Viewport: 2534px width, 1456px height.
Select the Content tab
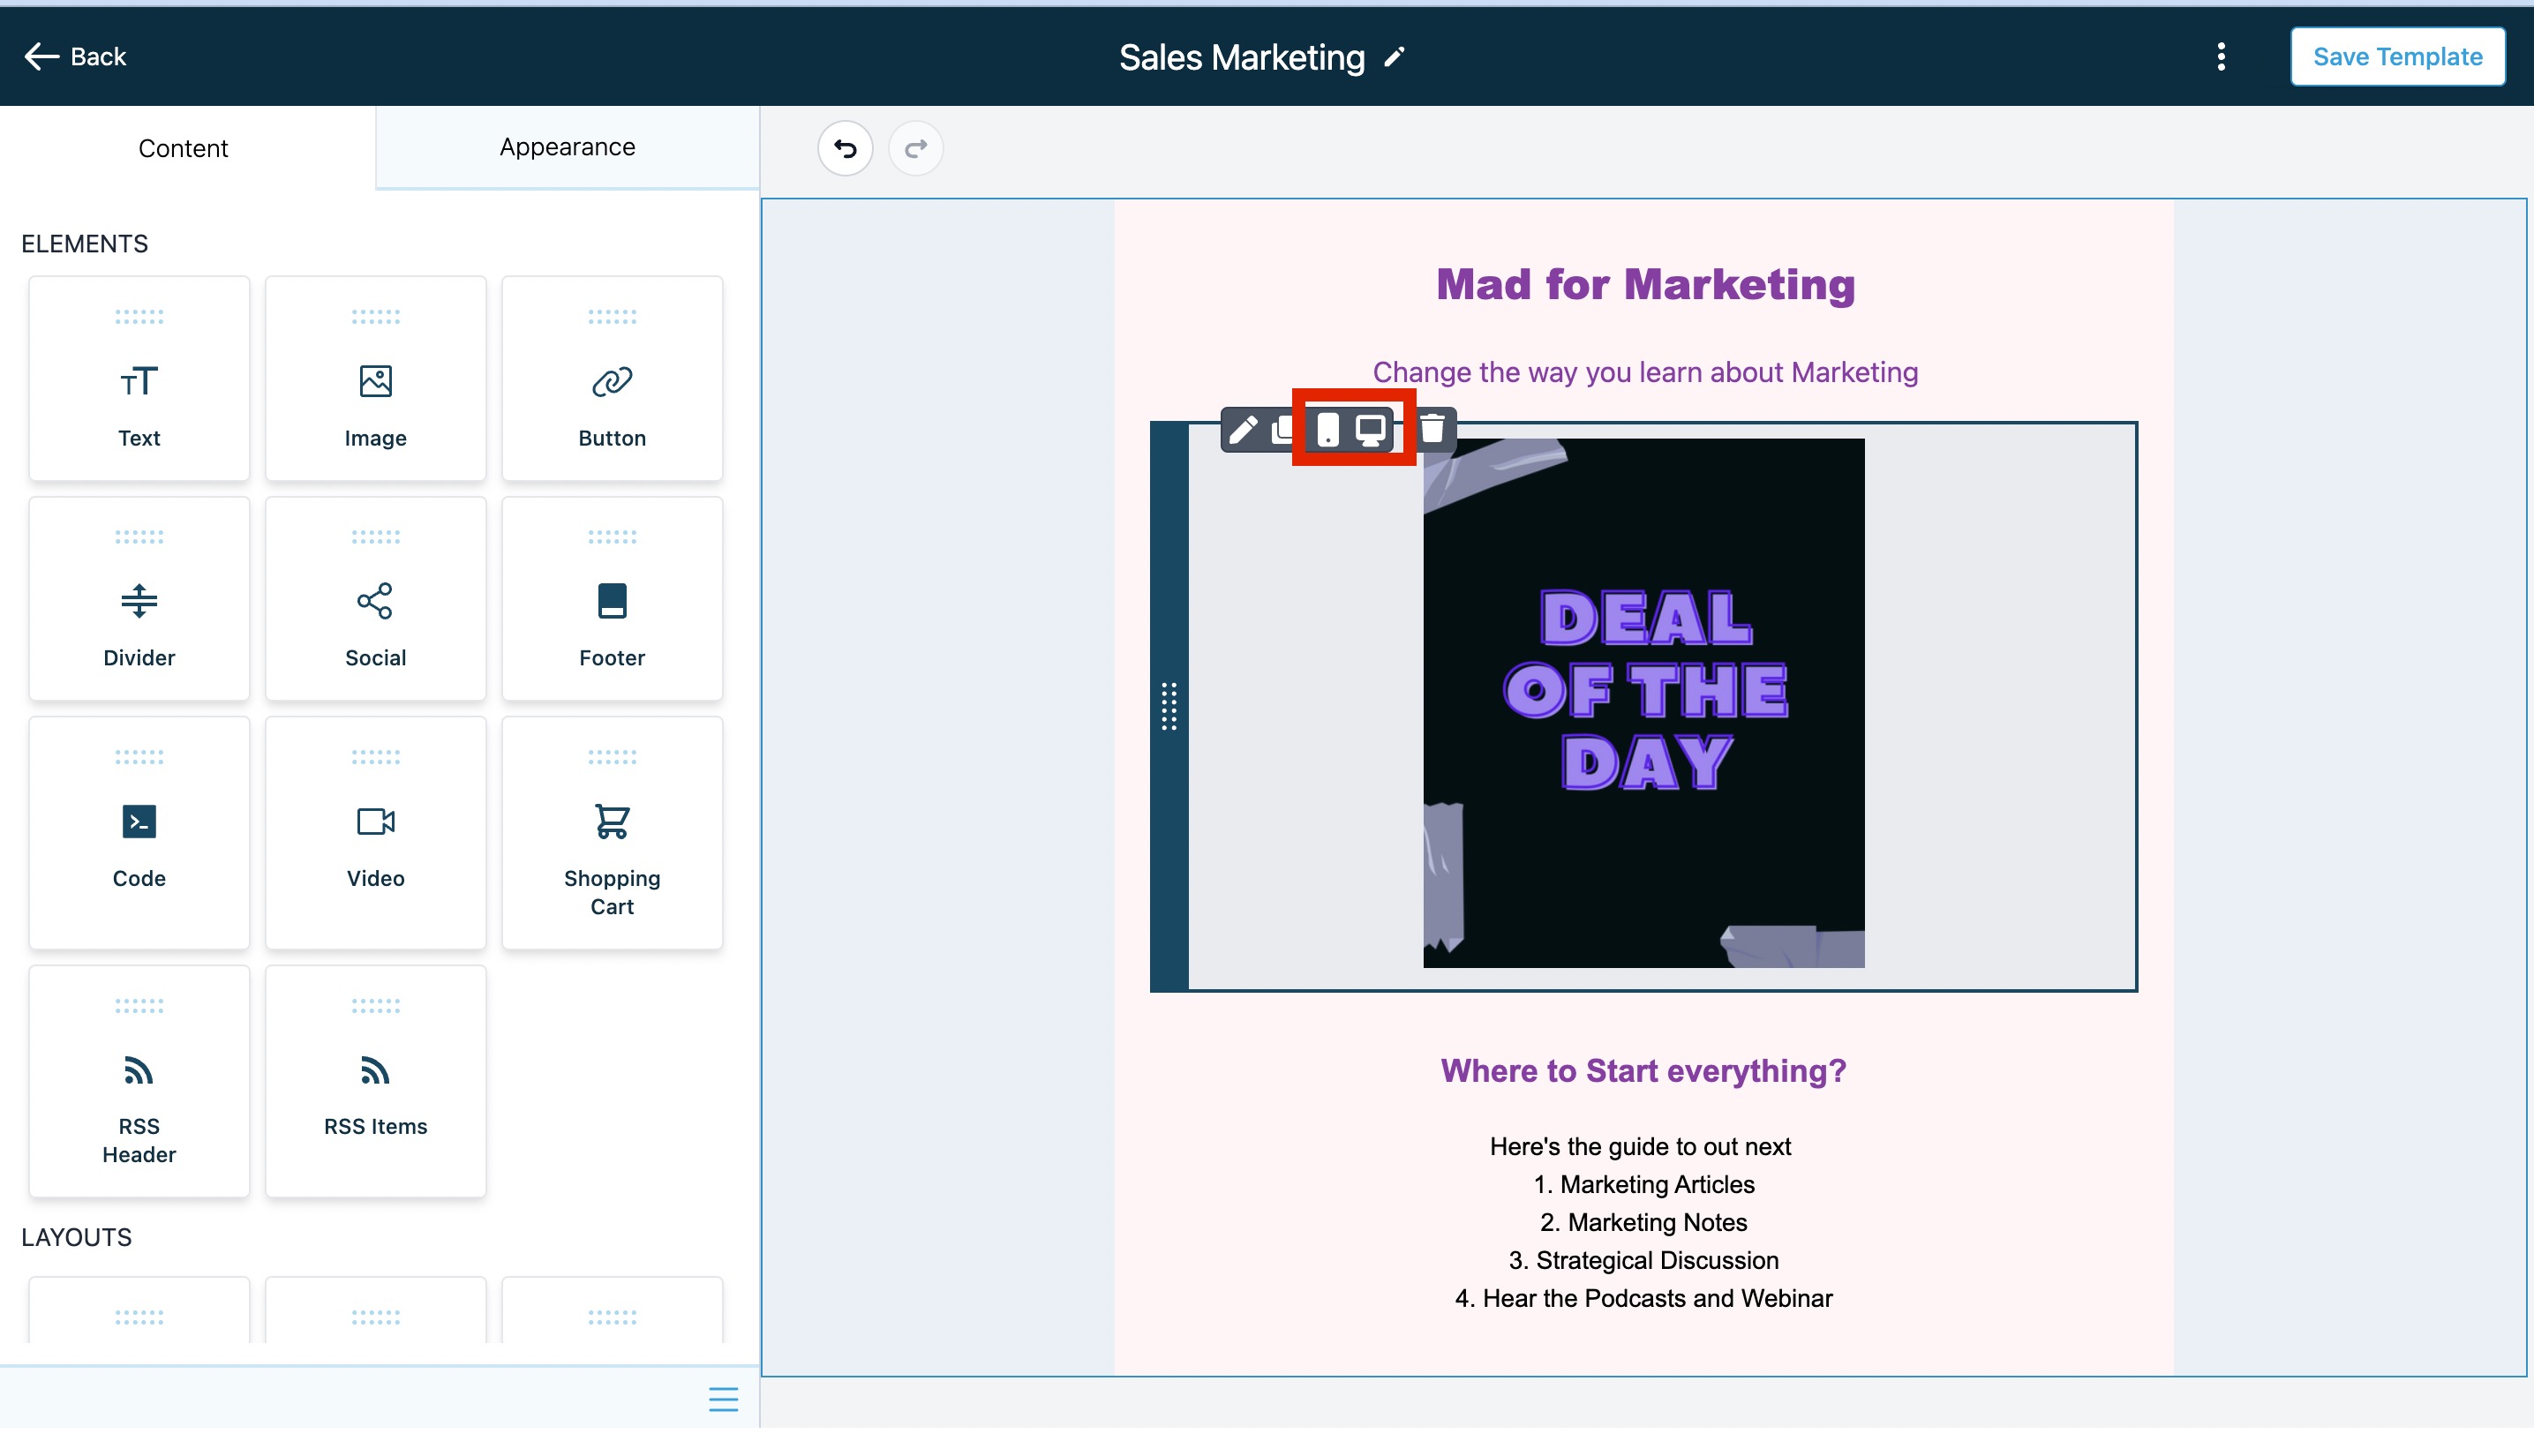183,148
